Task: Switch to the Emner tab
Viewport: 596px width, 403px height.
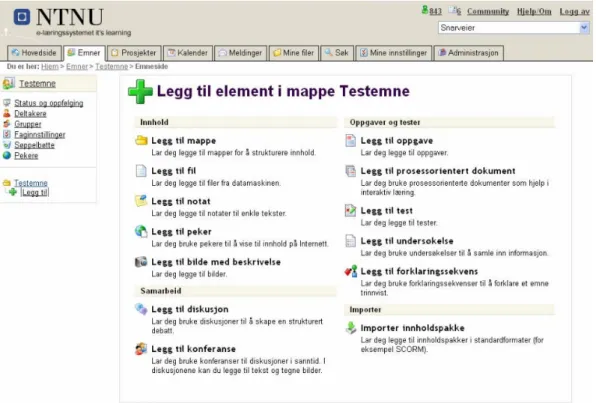Action: coord(84,53)
